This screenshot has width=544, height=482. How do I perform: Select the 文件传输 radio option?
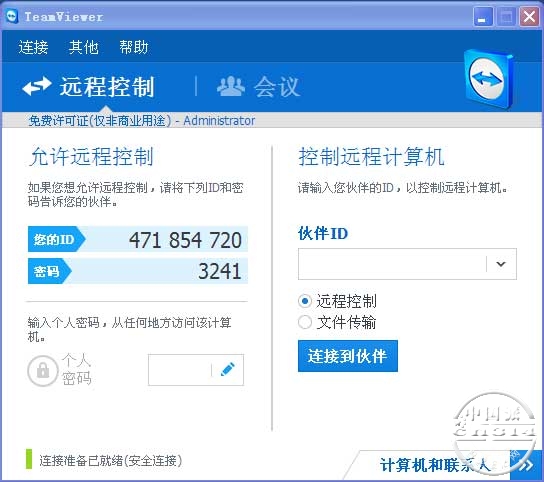coord(305,322)
